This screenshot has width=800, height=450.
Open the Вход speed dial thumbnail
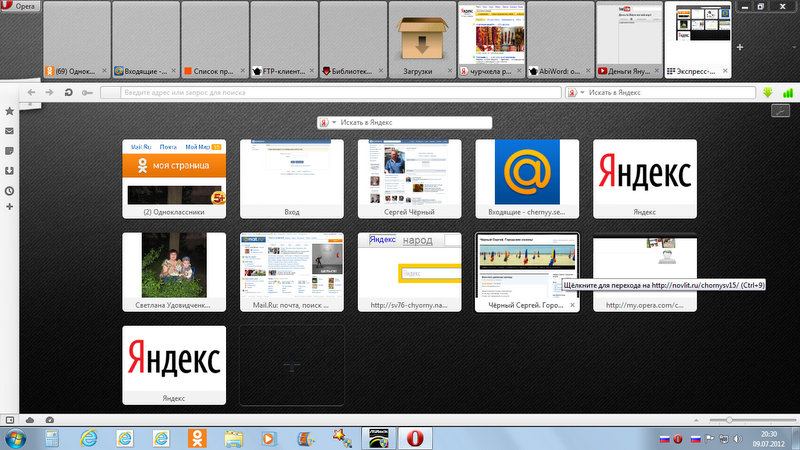pos(292,179)
